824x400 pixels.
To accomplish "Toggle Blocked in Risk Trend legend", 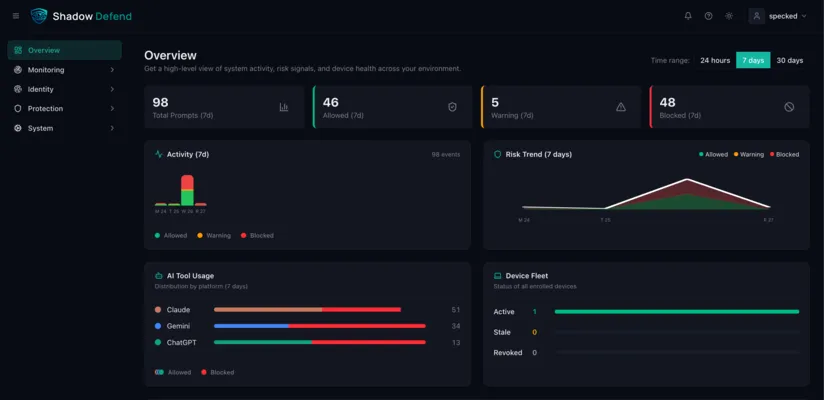I will pyautogui.click(x=784, y=155).
